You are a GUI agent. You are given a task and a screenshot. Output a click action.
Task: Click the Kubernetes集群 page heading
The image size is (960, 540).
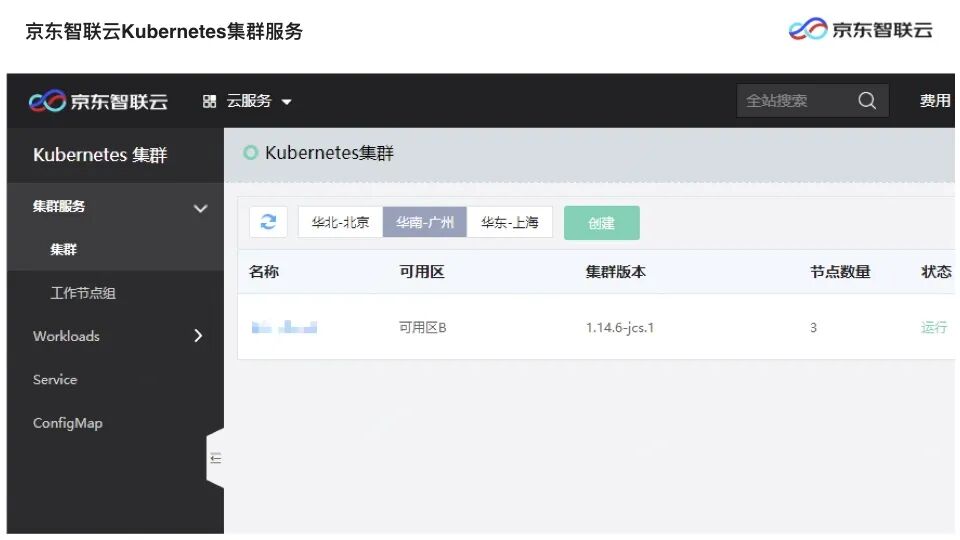point(329,152)
